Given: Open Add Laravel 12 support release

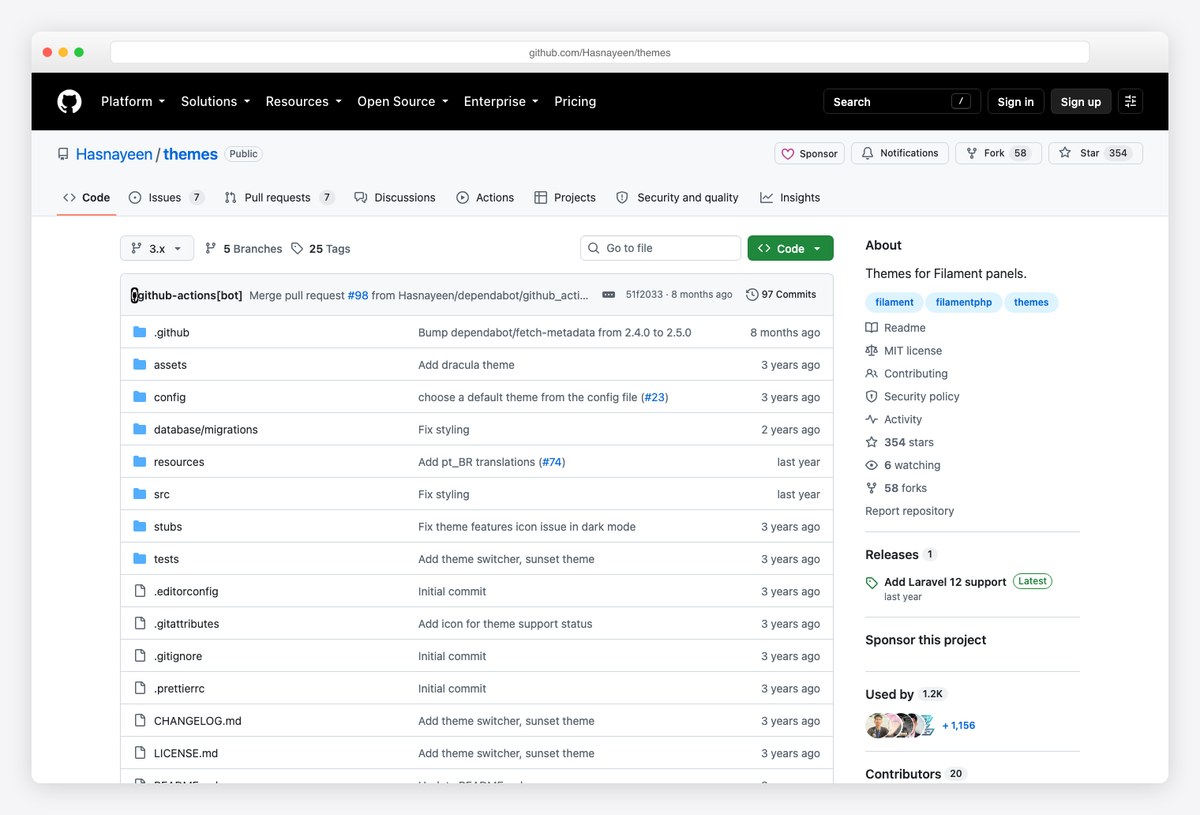Looking at the screenshot, I should [945, 582].
